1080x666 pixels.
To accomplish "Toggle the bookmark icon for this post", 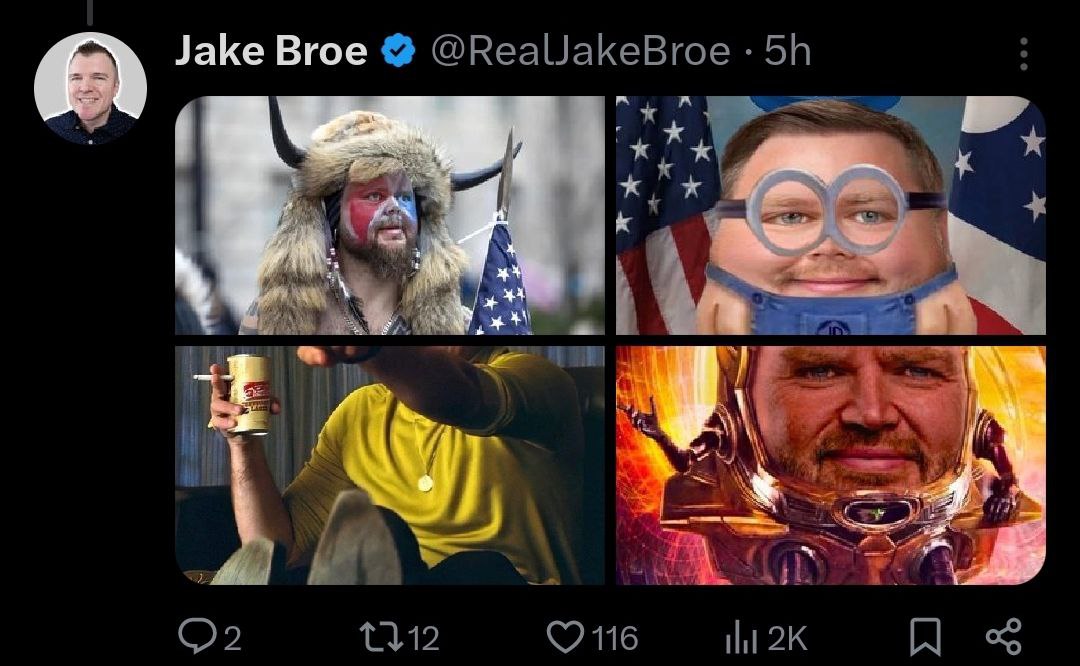I will coord(926,636).
